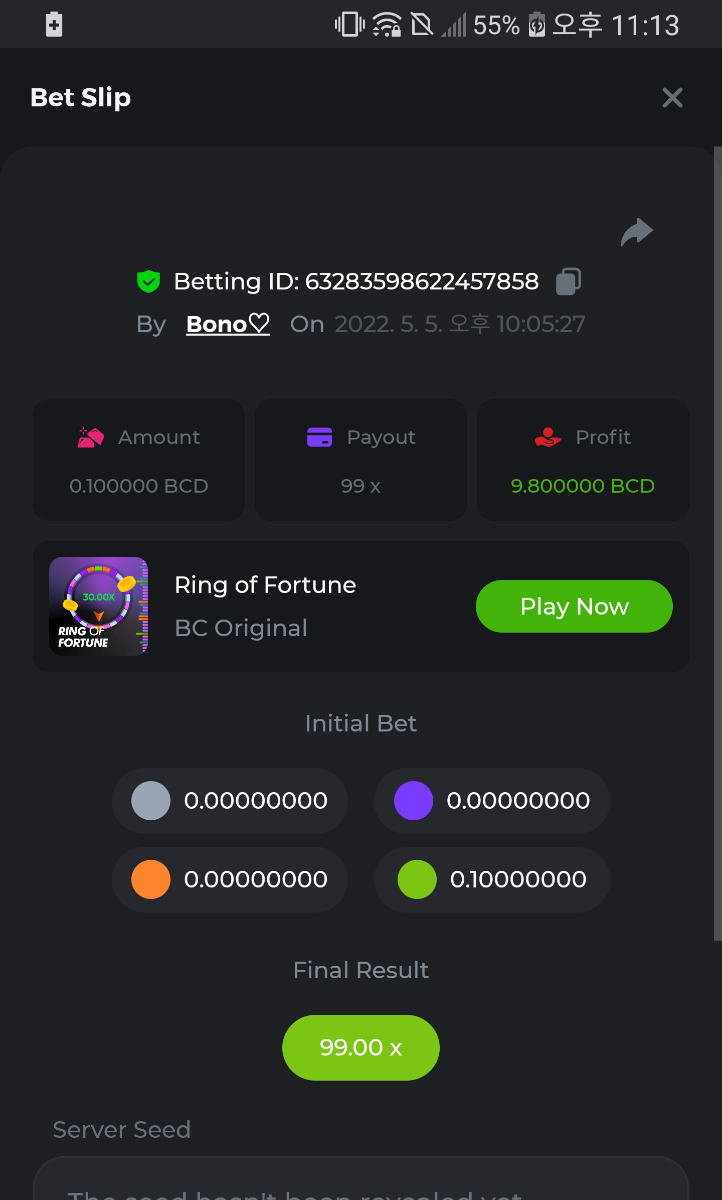Tap the Wi-Fi icon in status bar

(387, 25)
